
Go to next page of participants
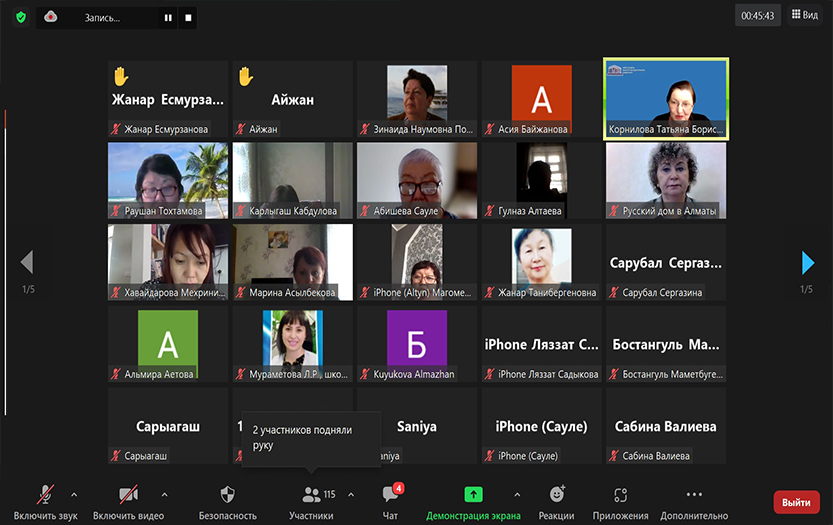pyautogui.click(x=808, y=262)
